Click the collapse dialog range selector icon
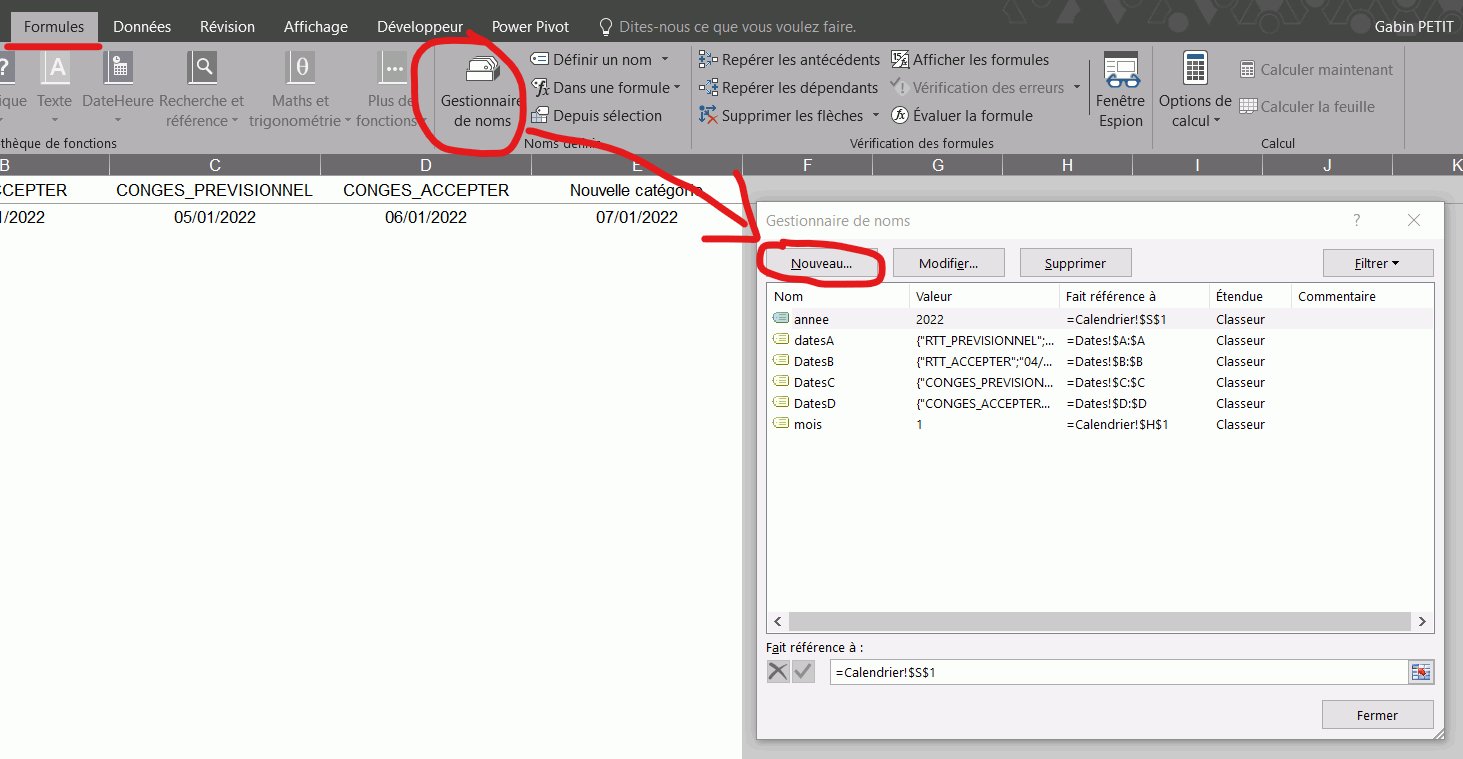Screen dimensions: 1463x759 (1420, 673)
